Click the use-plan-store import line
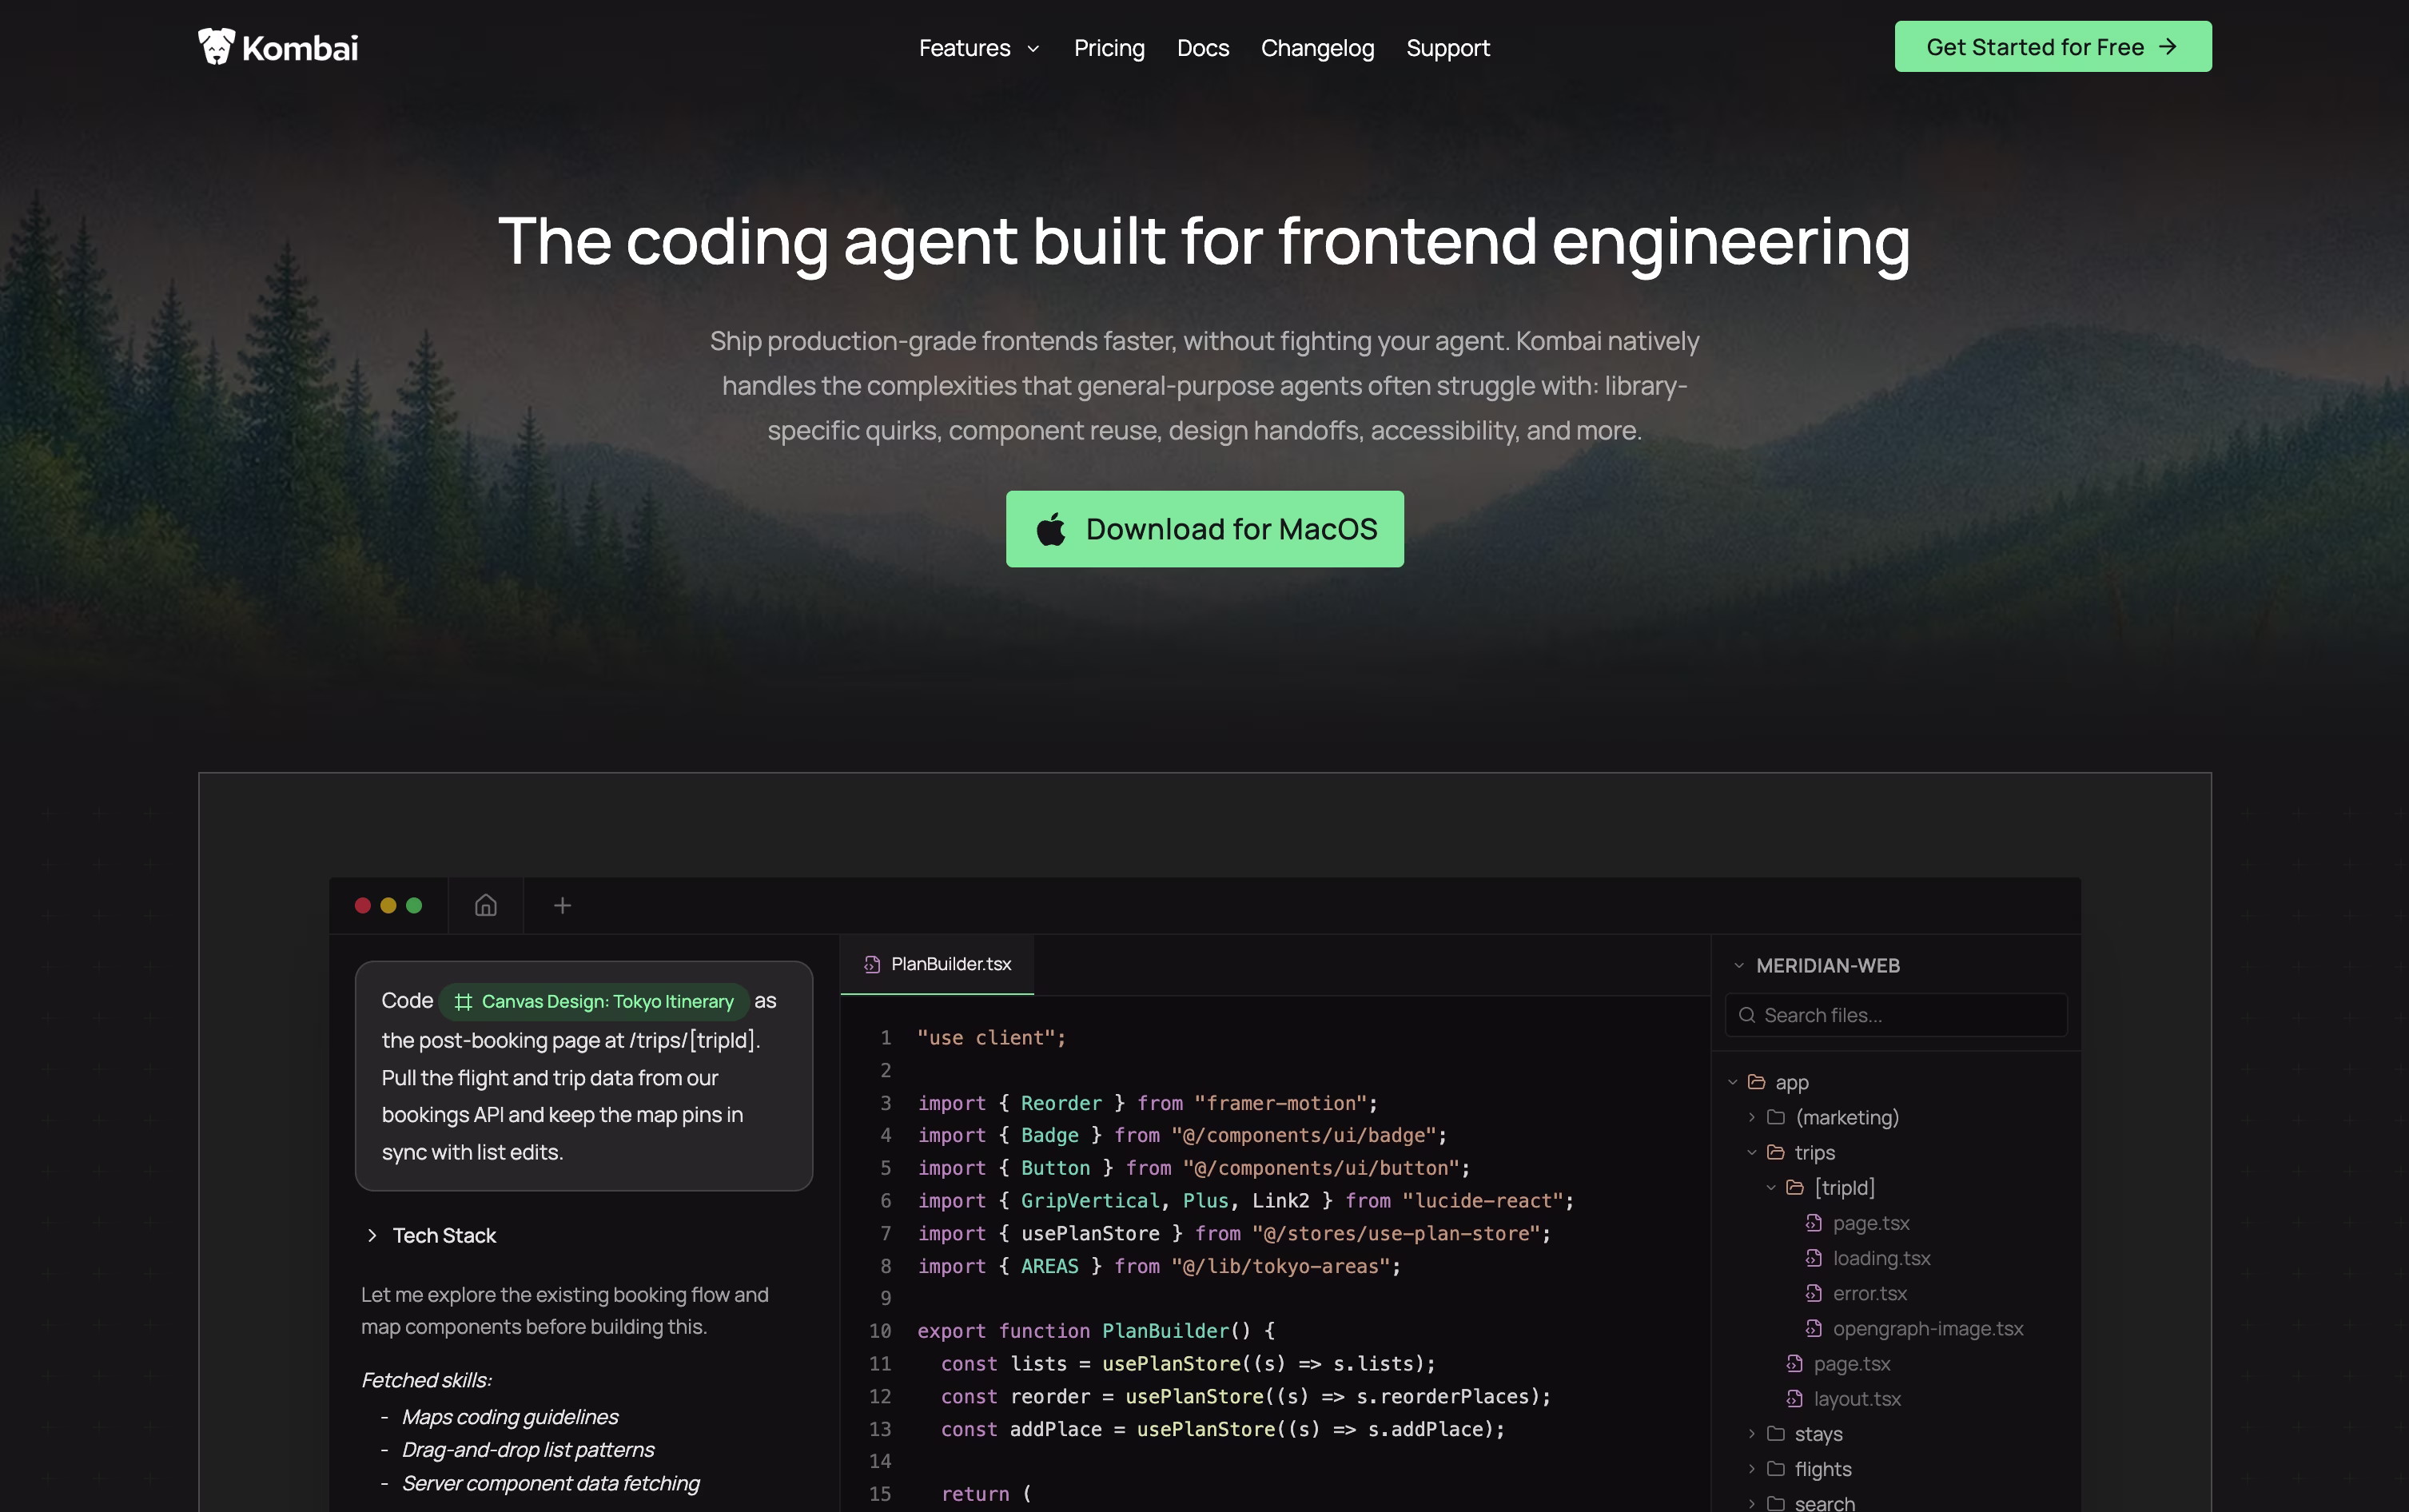The image size is (2409, 1512). click(1234, 1233)
